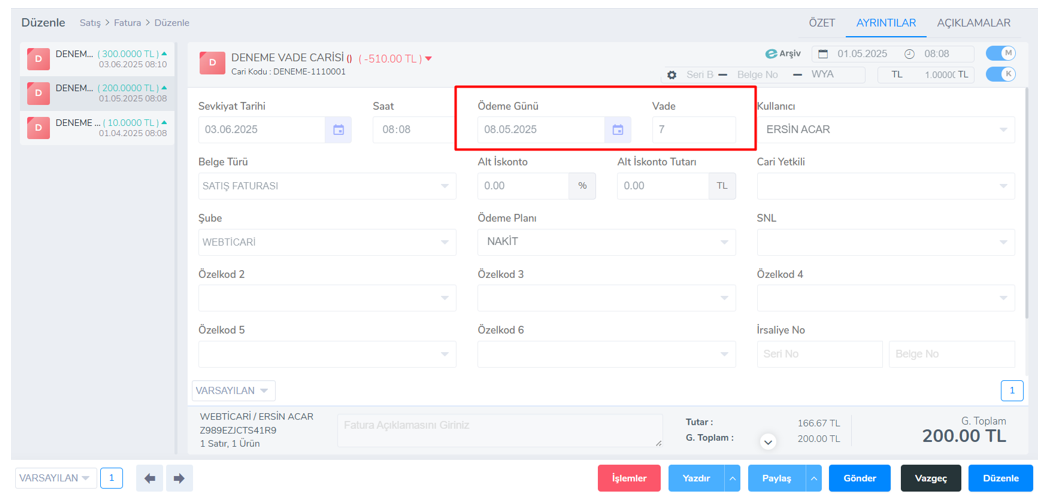Switch to the ÖZET tab
The image size is (1049, 502).
point(821,23)
